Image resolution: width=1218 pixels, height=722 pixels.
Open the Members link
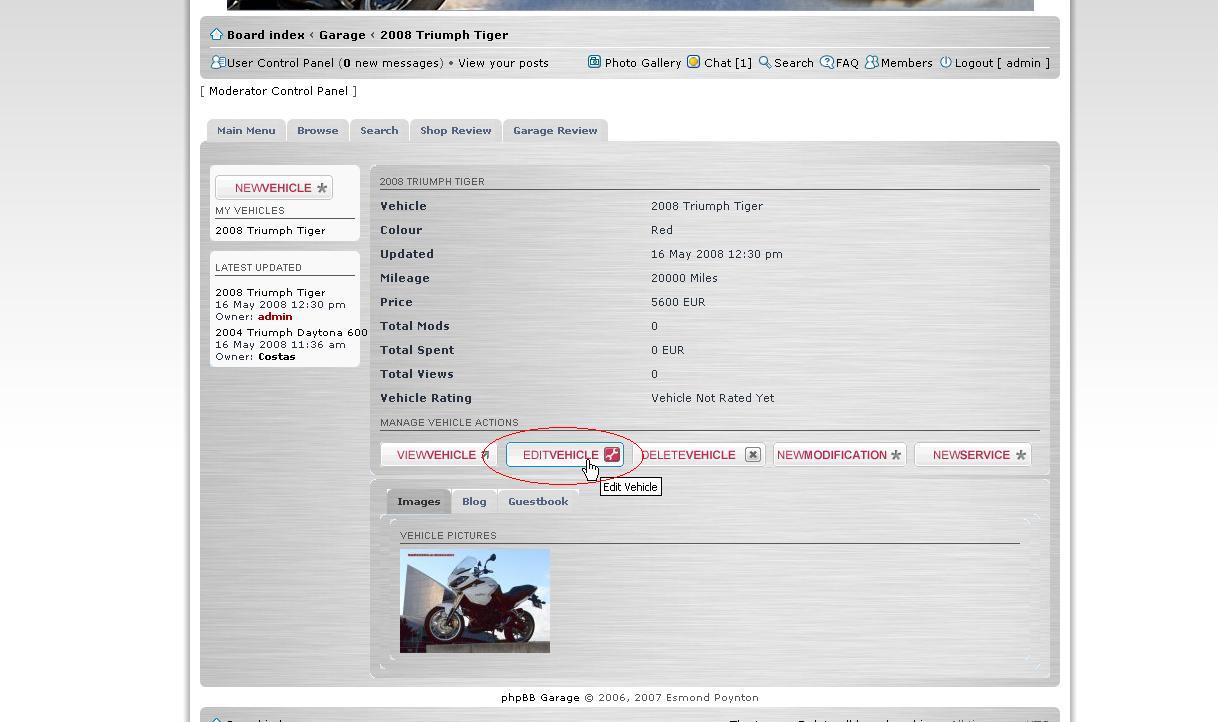(907, 63)
